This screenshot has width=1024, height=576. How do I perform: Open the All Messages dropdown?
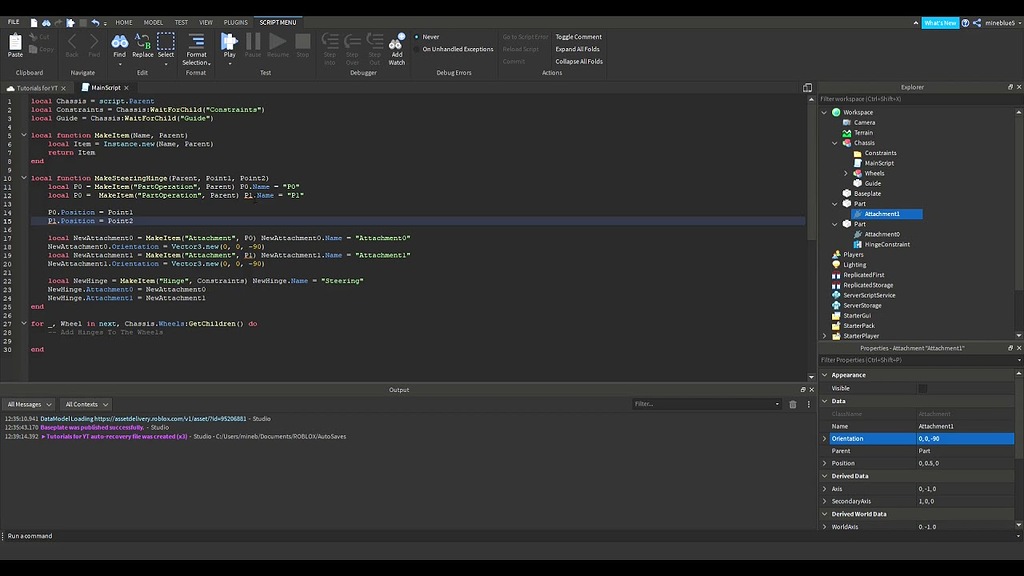29,404
